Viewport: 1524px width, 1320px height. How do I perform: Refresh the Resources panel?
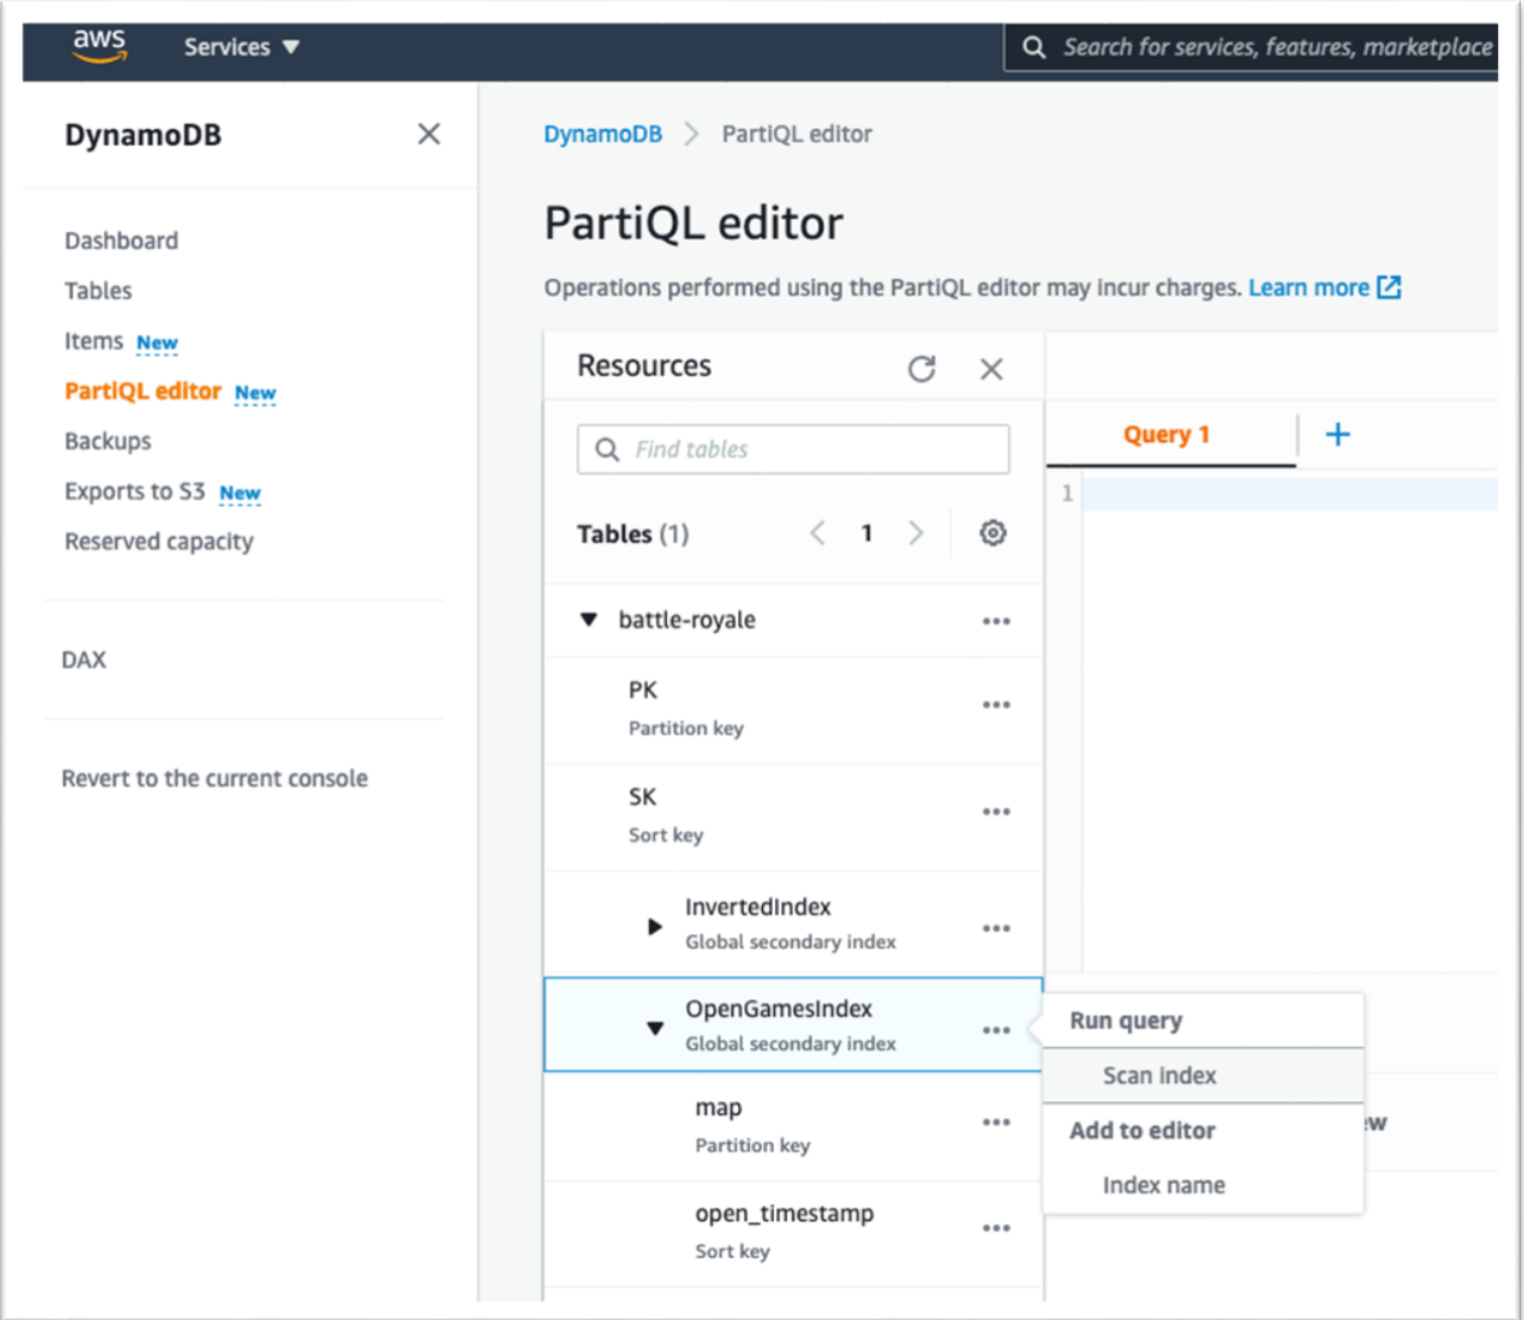pos(921,368)
